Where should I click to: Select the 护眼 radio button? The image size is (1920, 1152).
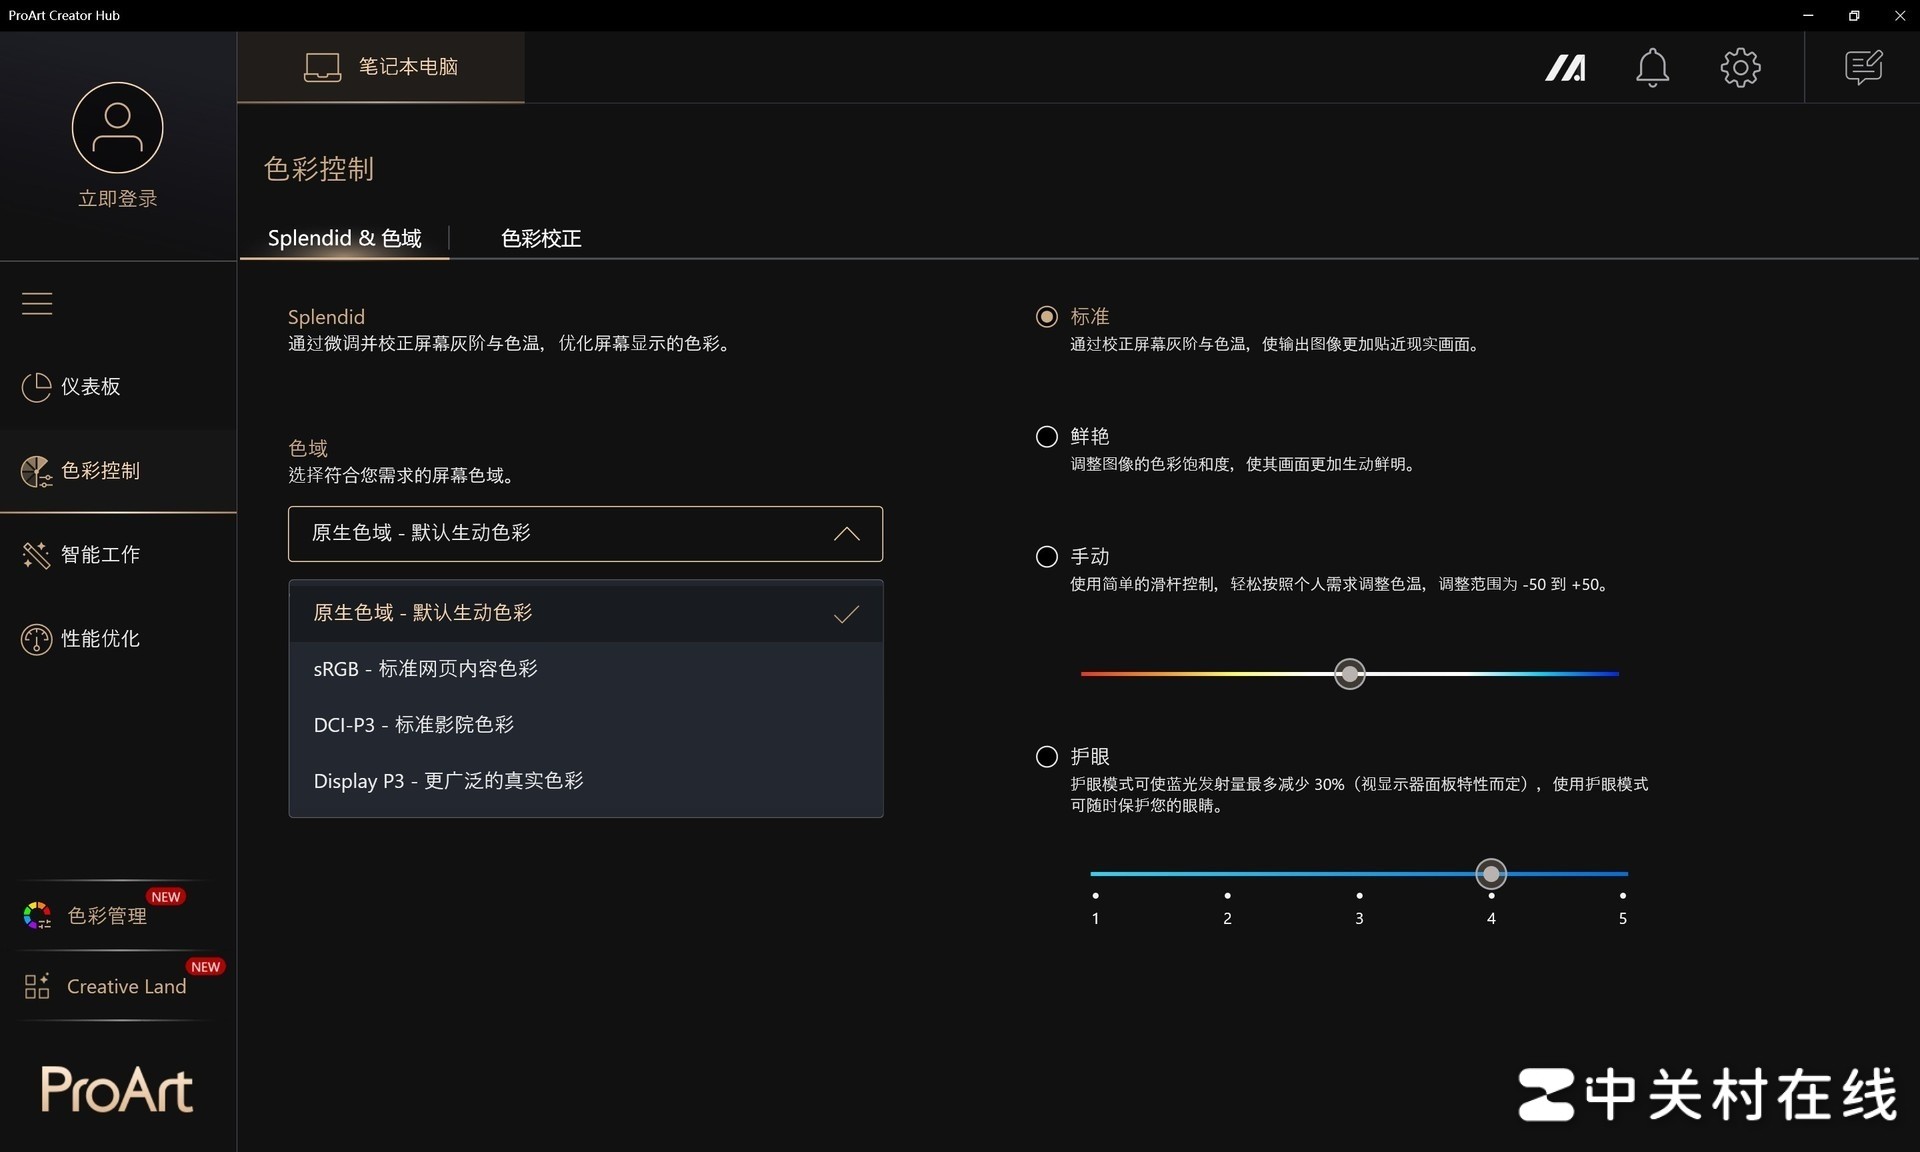1047,757
